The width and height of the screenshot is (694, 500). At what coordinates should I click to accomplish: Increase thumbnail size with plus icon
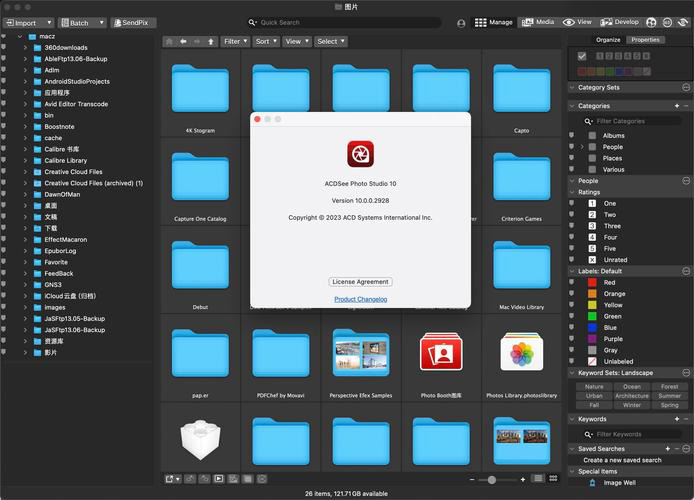[523, 480]
